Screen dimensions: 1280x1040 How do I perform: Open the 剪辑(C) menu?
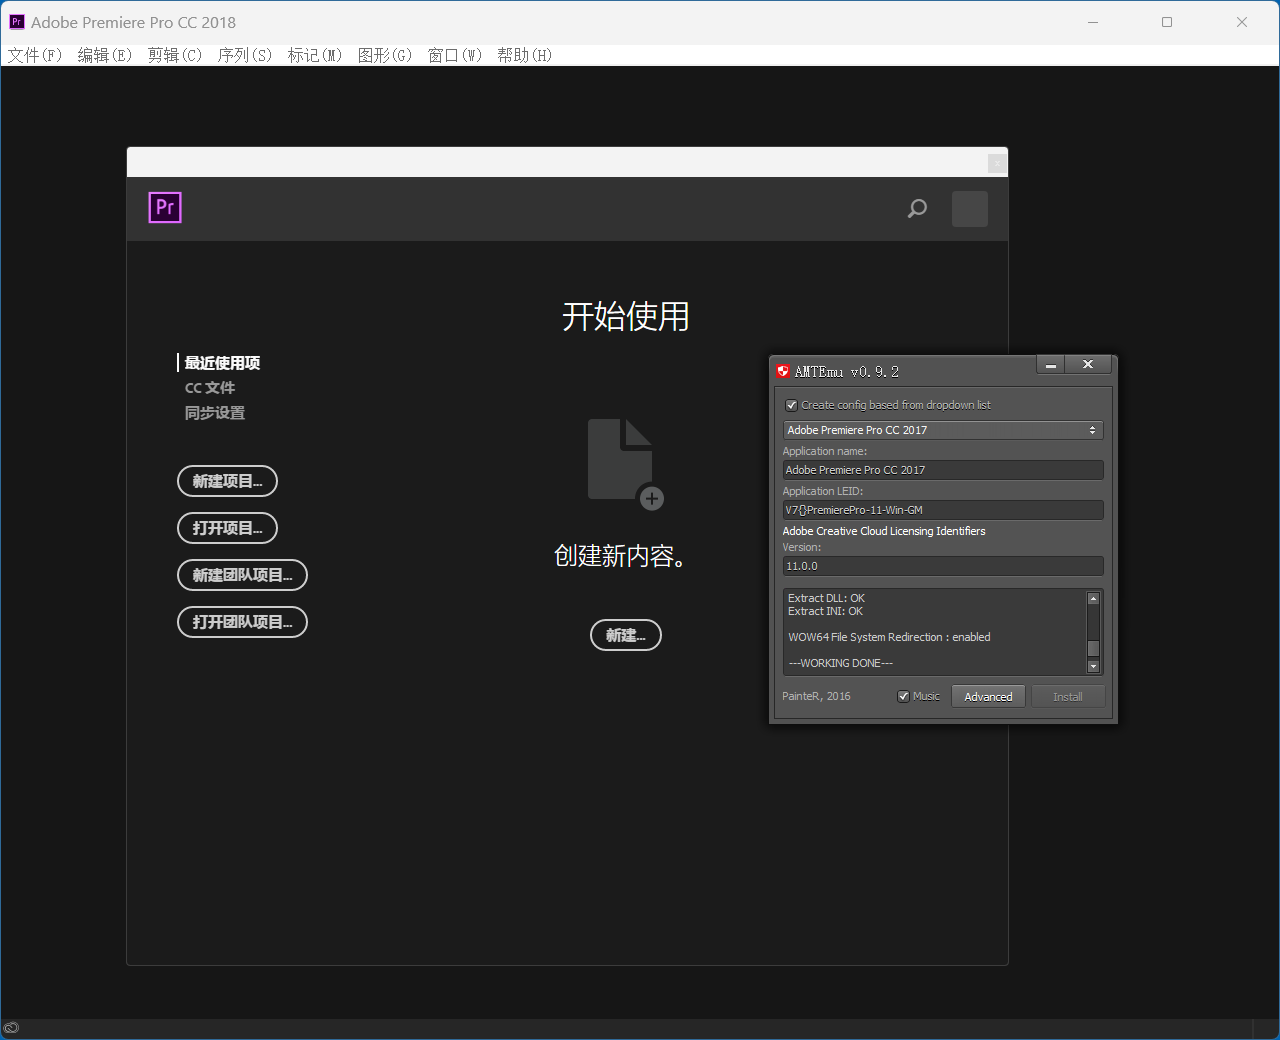pos(175,55)
